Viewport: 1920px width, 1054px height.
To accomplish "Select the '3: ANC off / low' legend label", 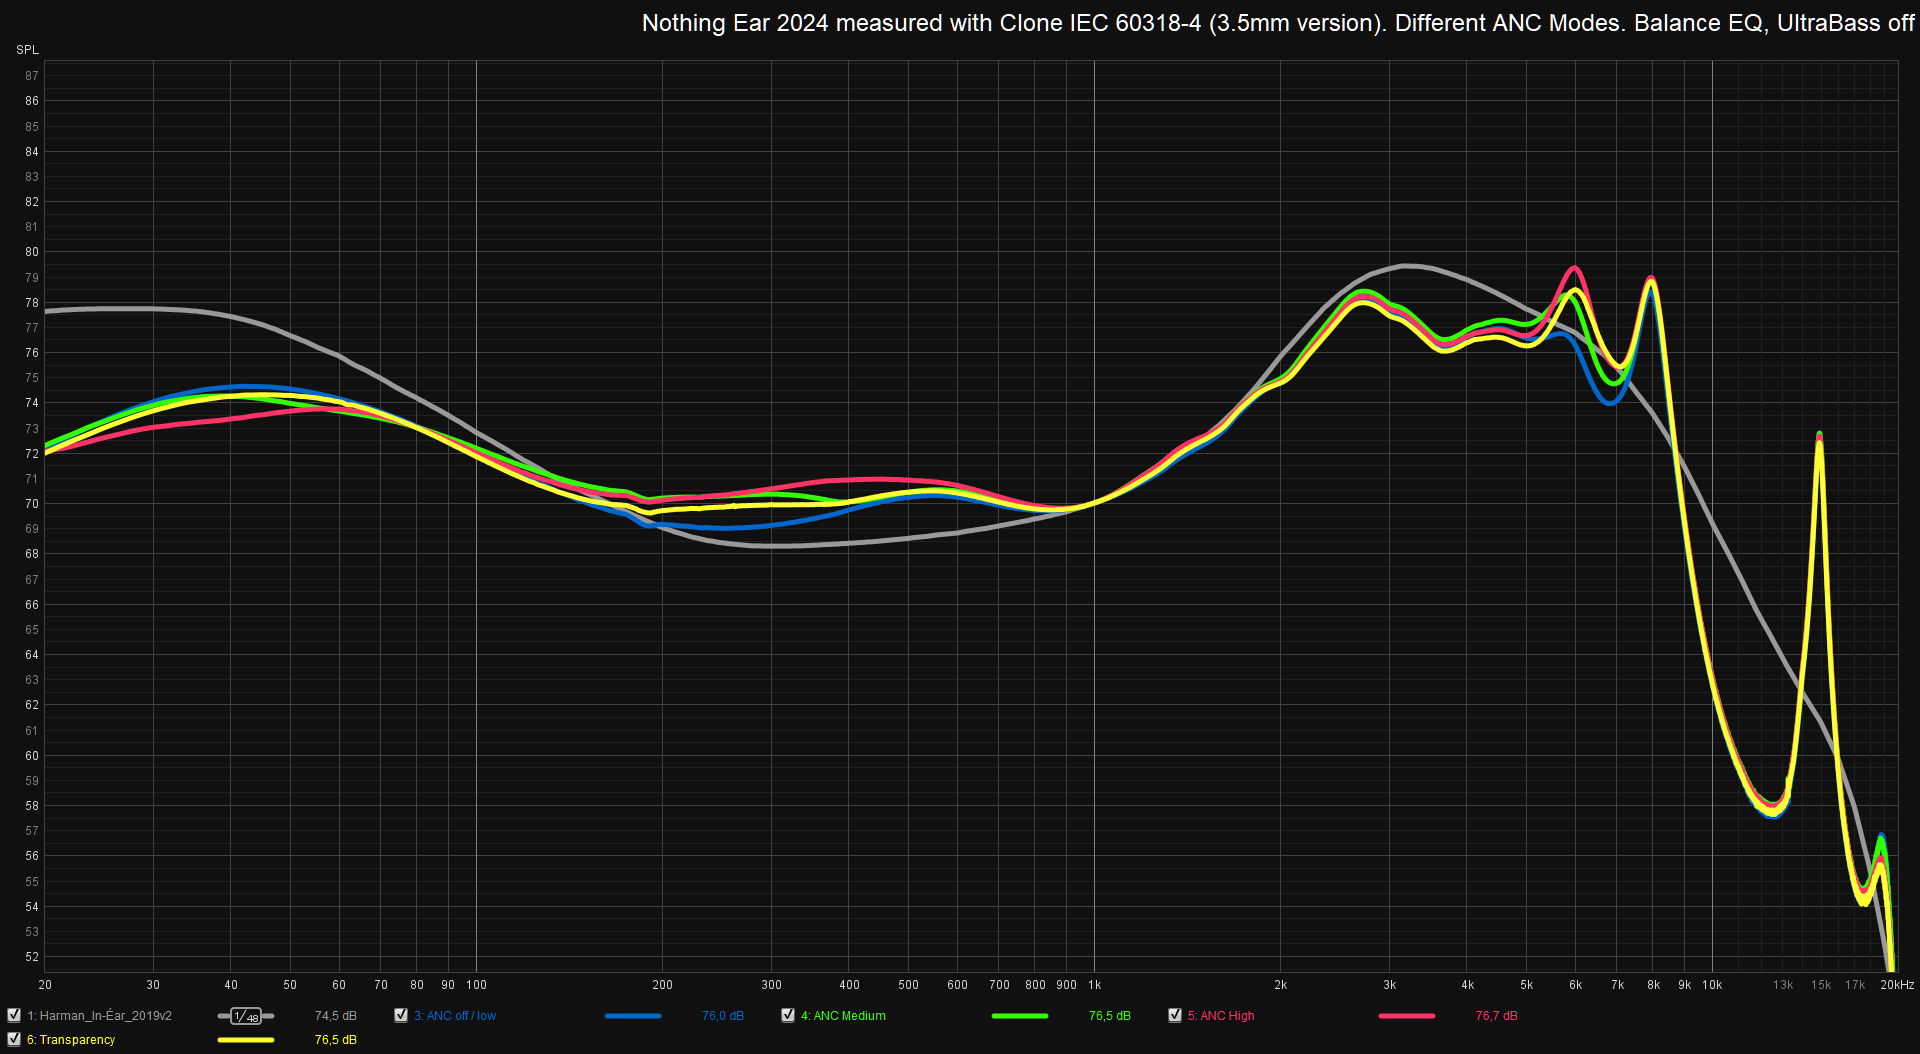I will click(x=455, y=1016).
